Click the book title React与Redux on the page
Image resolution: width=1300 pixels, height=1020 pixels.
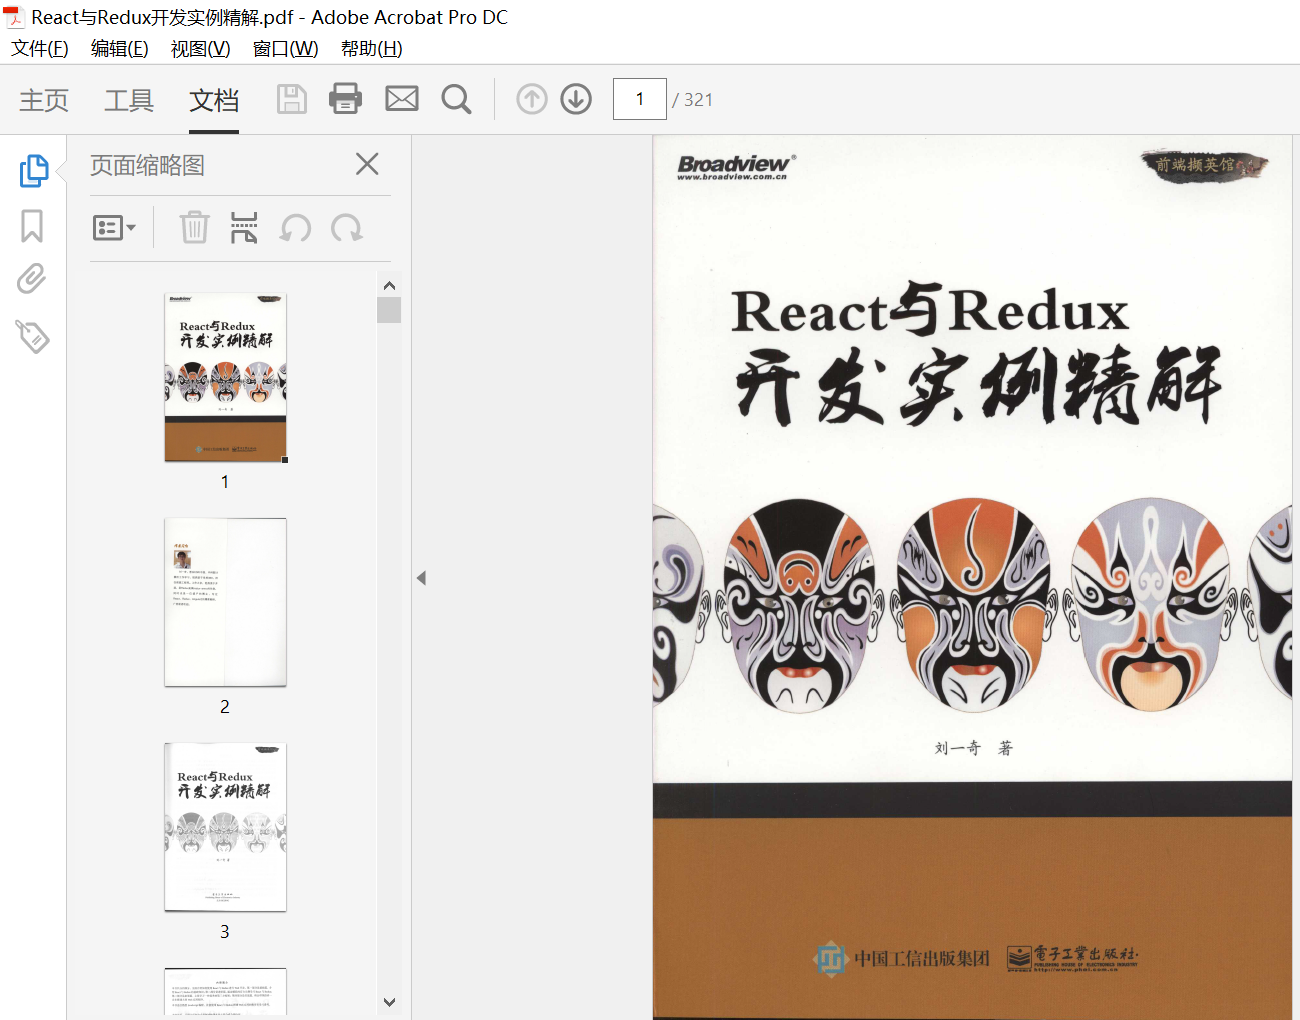930,308
